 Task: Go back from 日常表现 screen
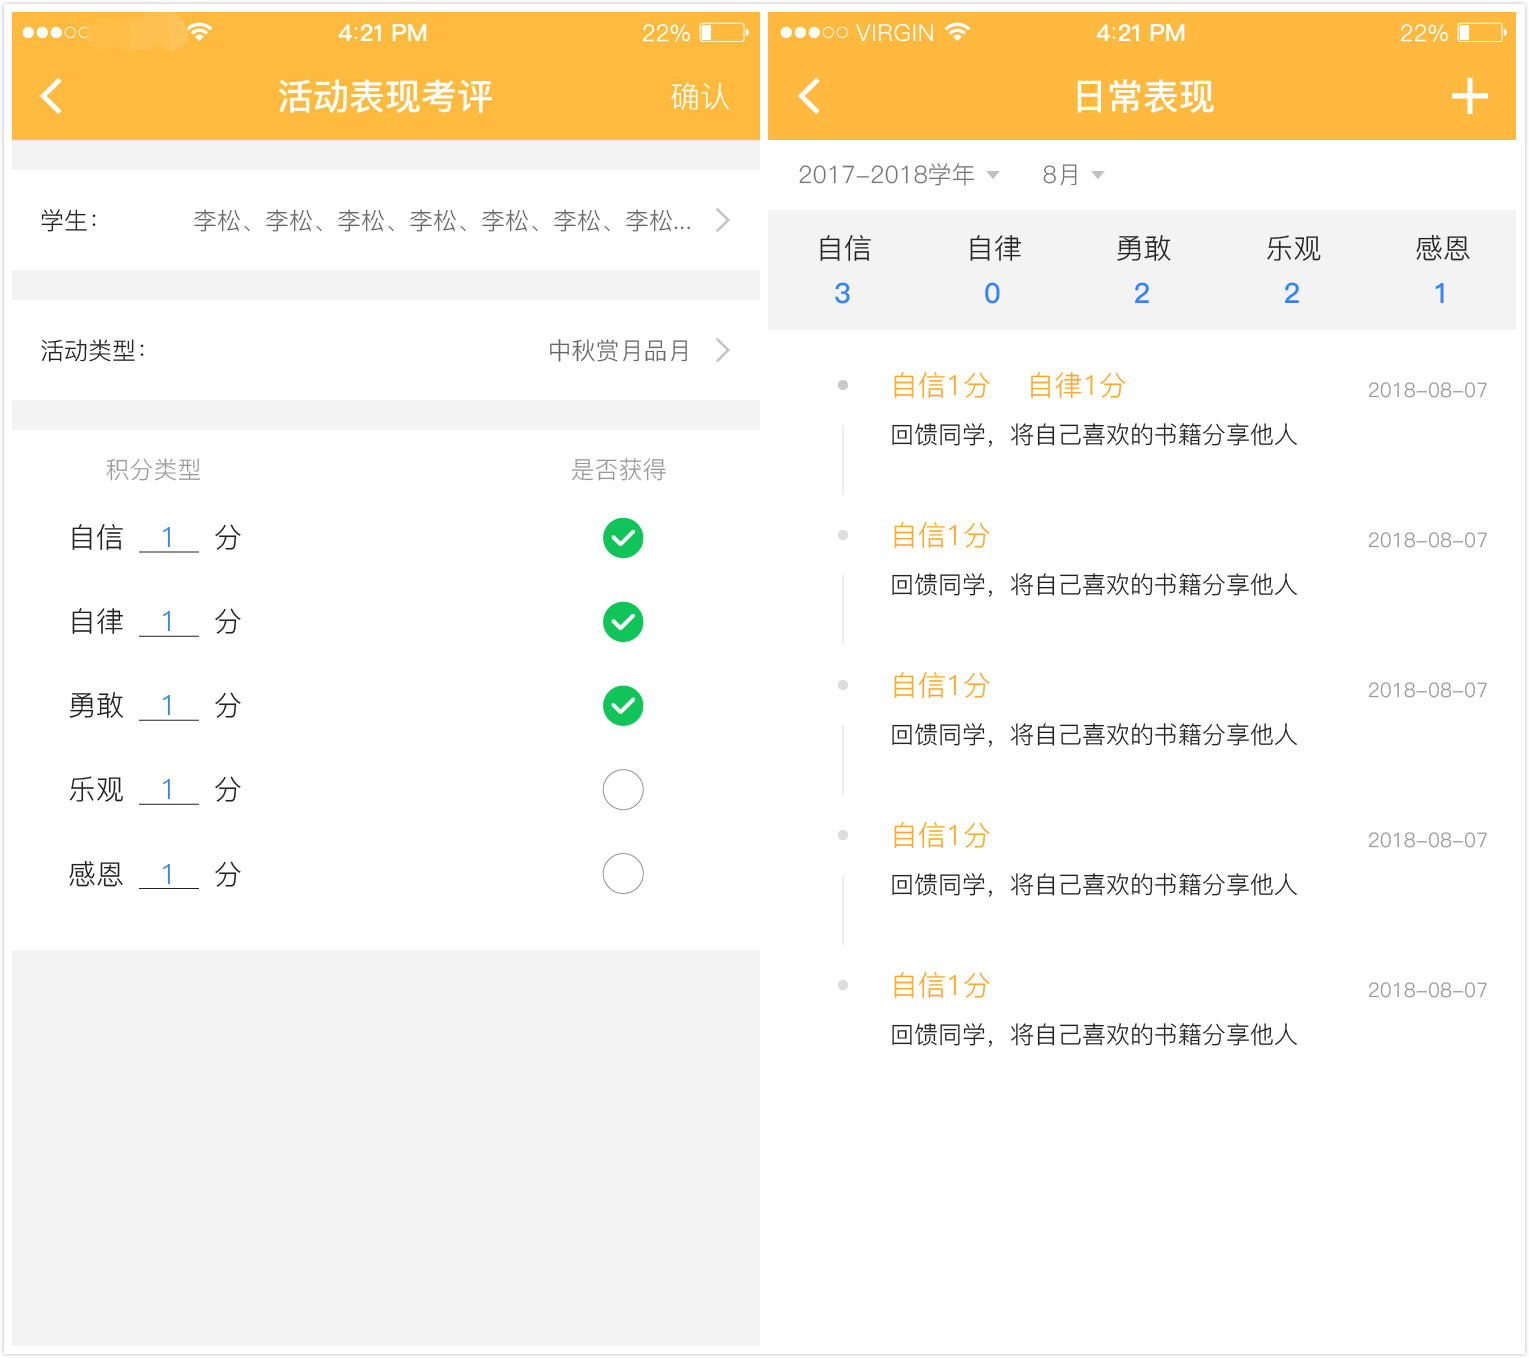coord(809,96)
